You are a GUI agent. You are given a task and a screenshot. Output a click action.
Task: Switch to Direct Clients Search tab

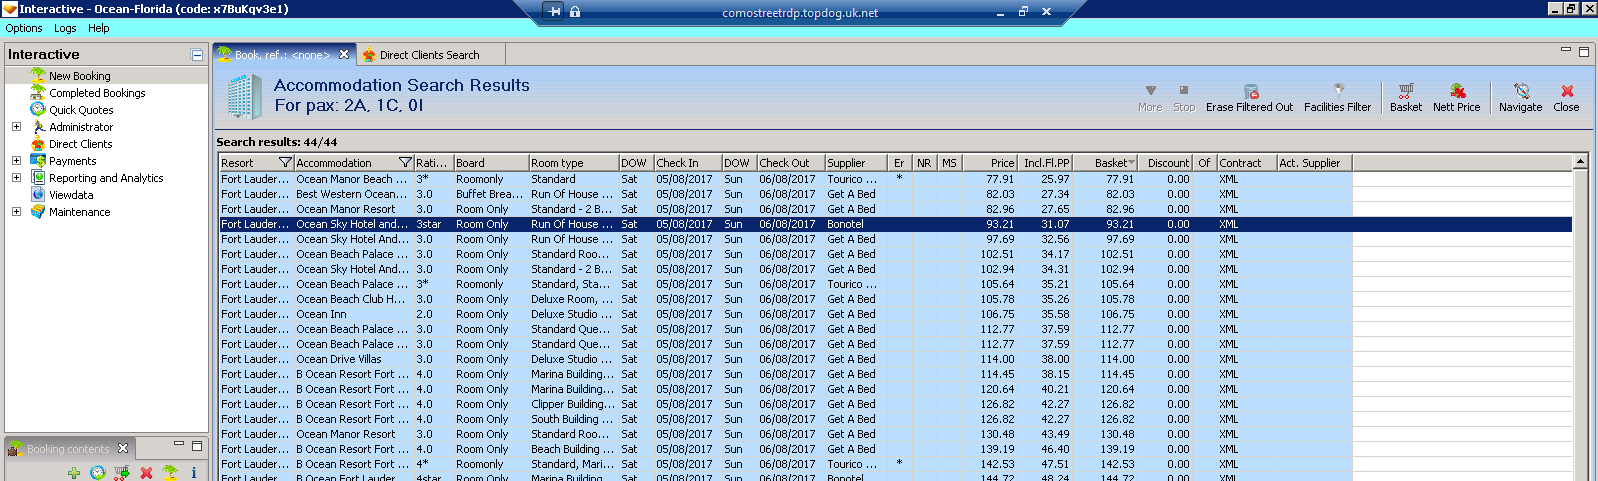428,55
